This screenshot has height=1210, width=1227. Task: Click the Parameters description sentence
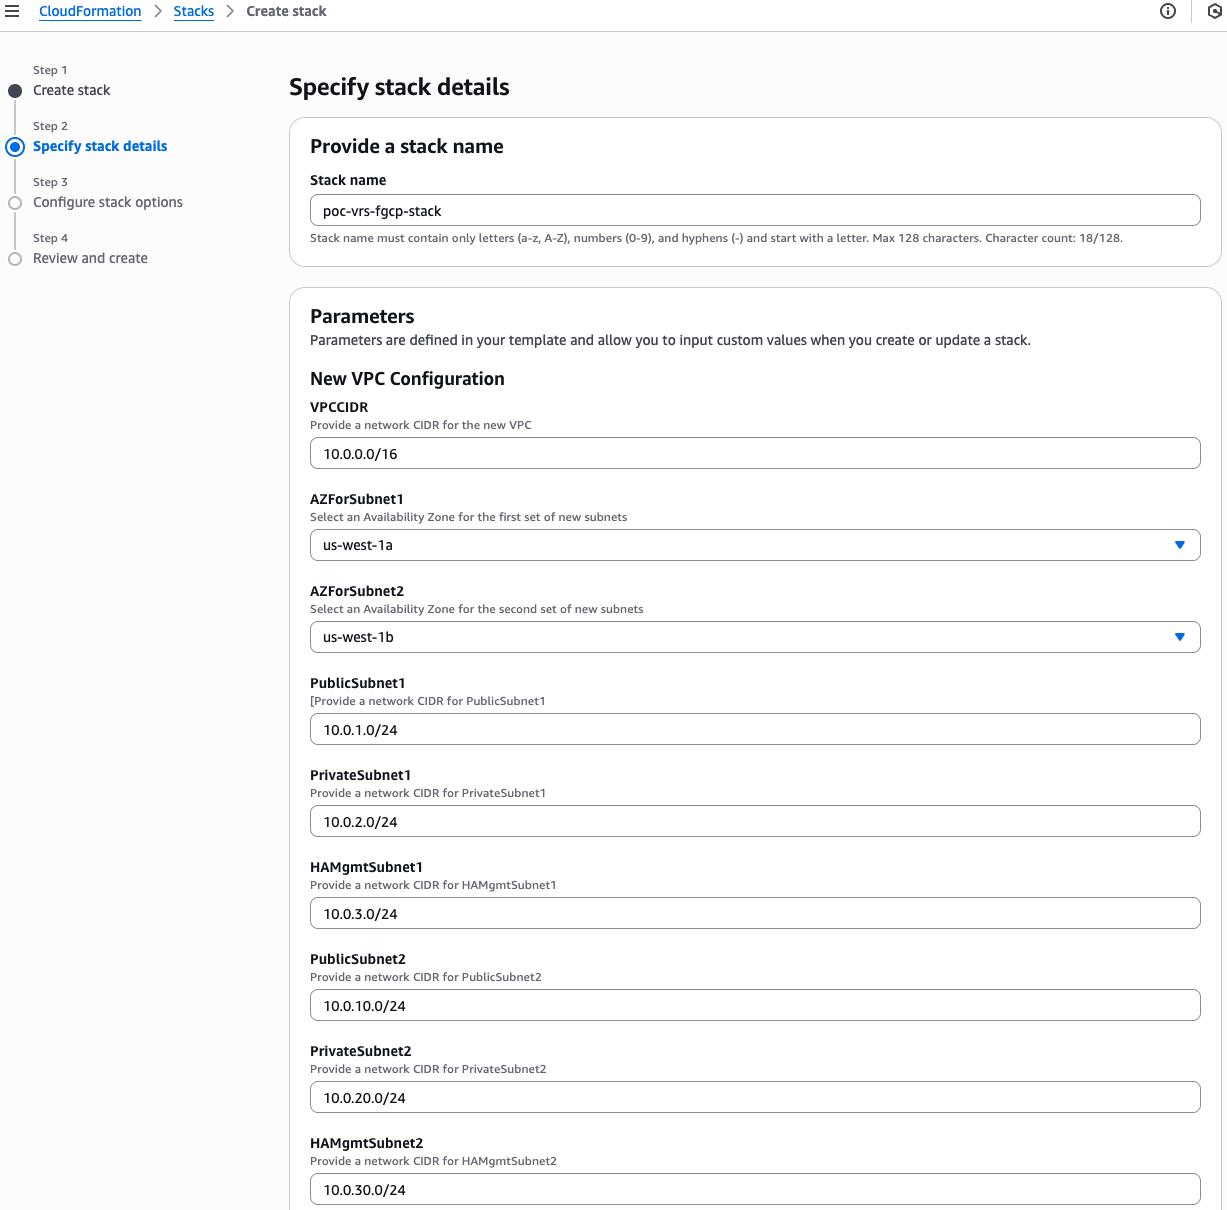pyautogui.click(x=670, y=340)
